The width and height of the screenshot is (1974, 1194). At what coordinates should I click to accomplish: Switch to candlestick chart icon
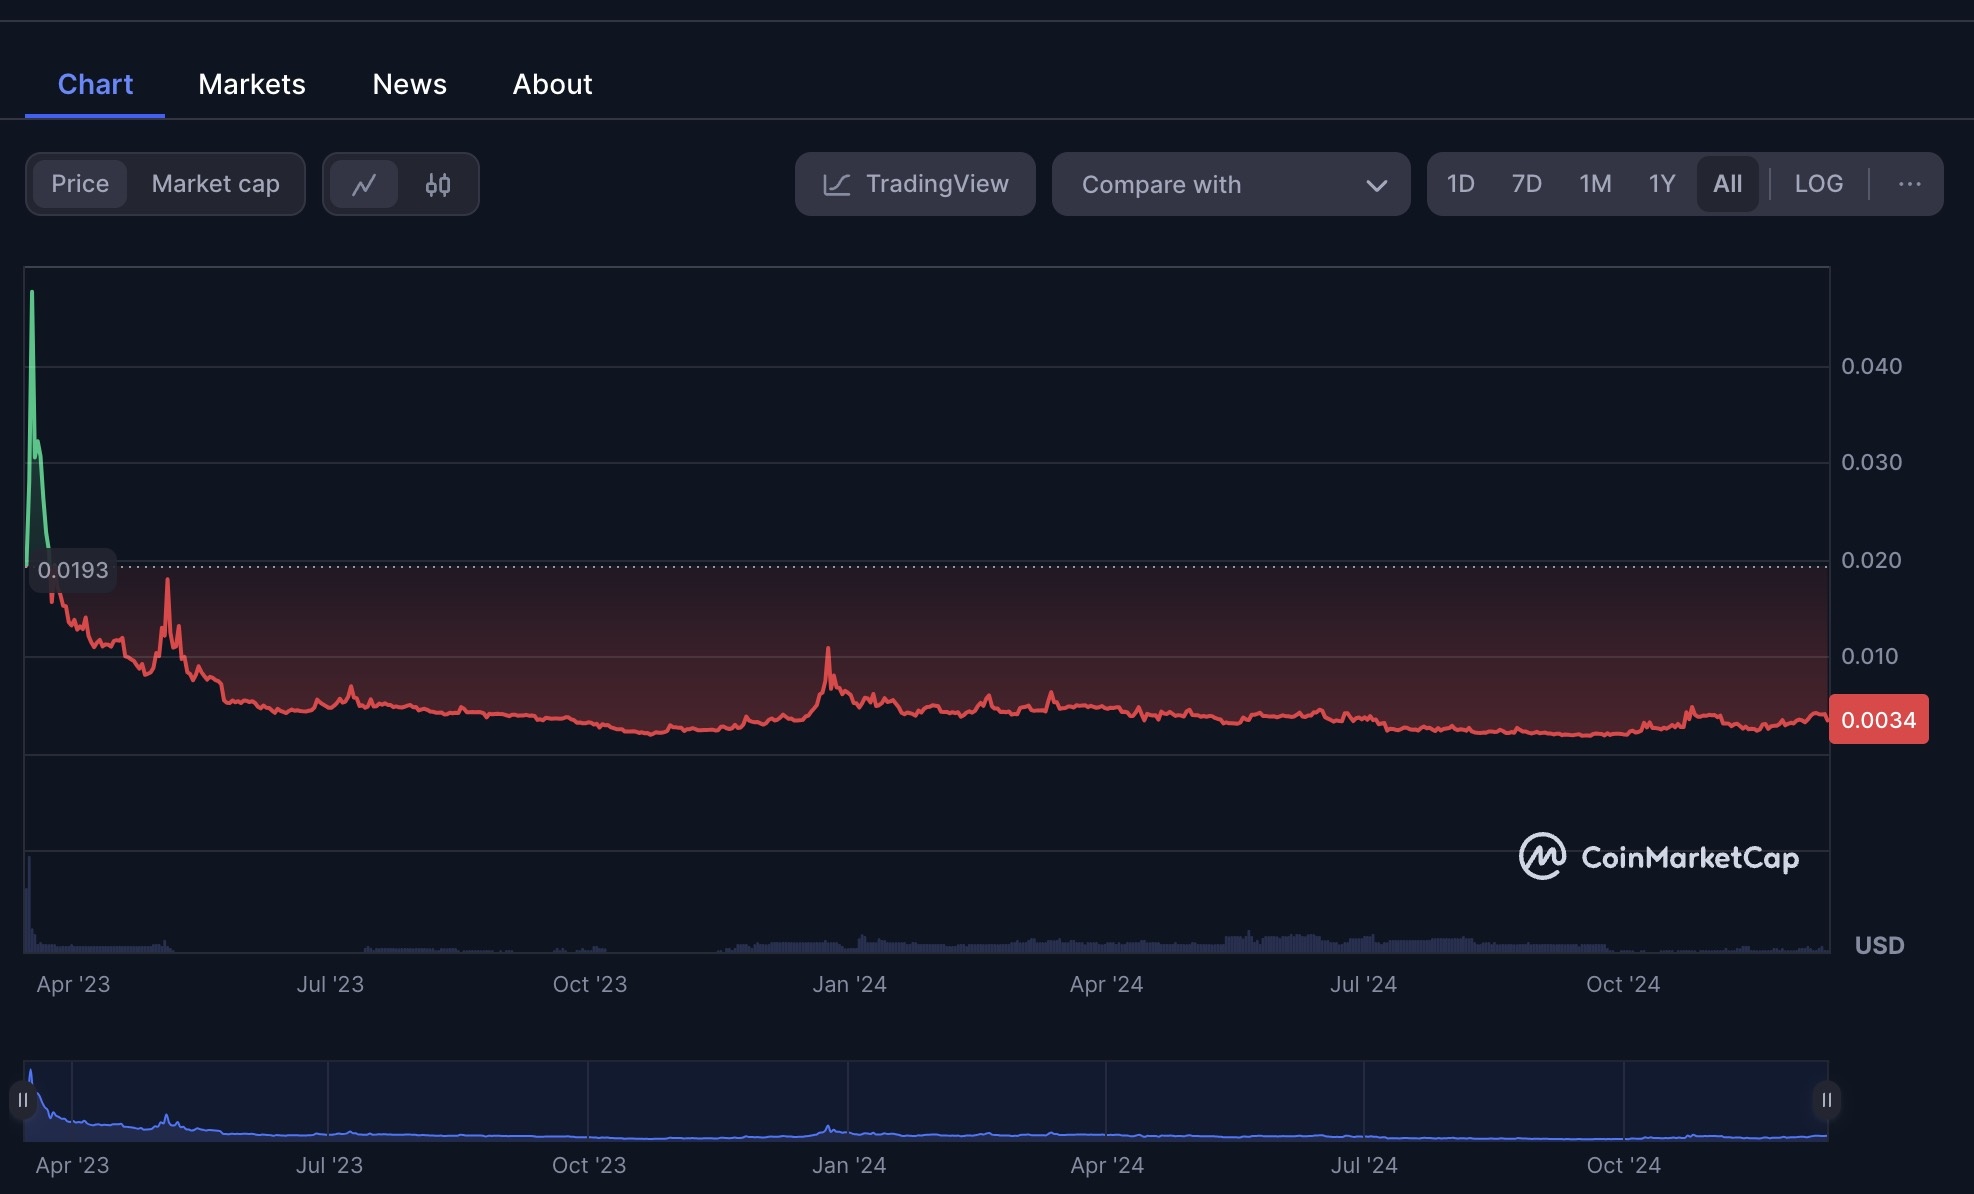pos(438,184)
